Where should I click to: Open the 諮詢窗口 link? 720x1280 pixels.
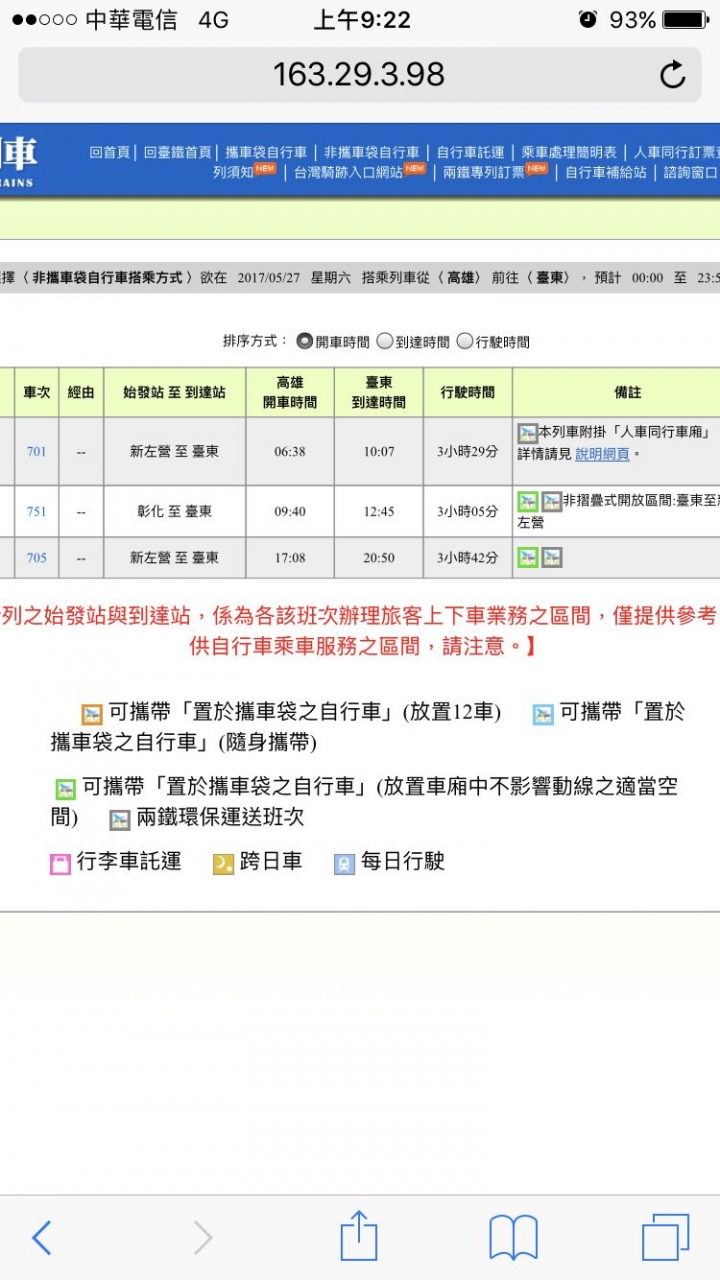[x=691, y=172]
